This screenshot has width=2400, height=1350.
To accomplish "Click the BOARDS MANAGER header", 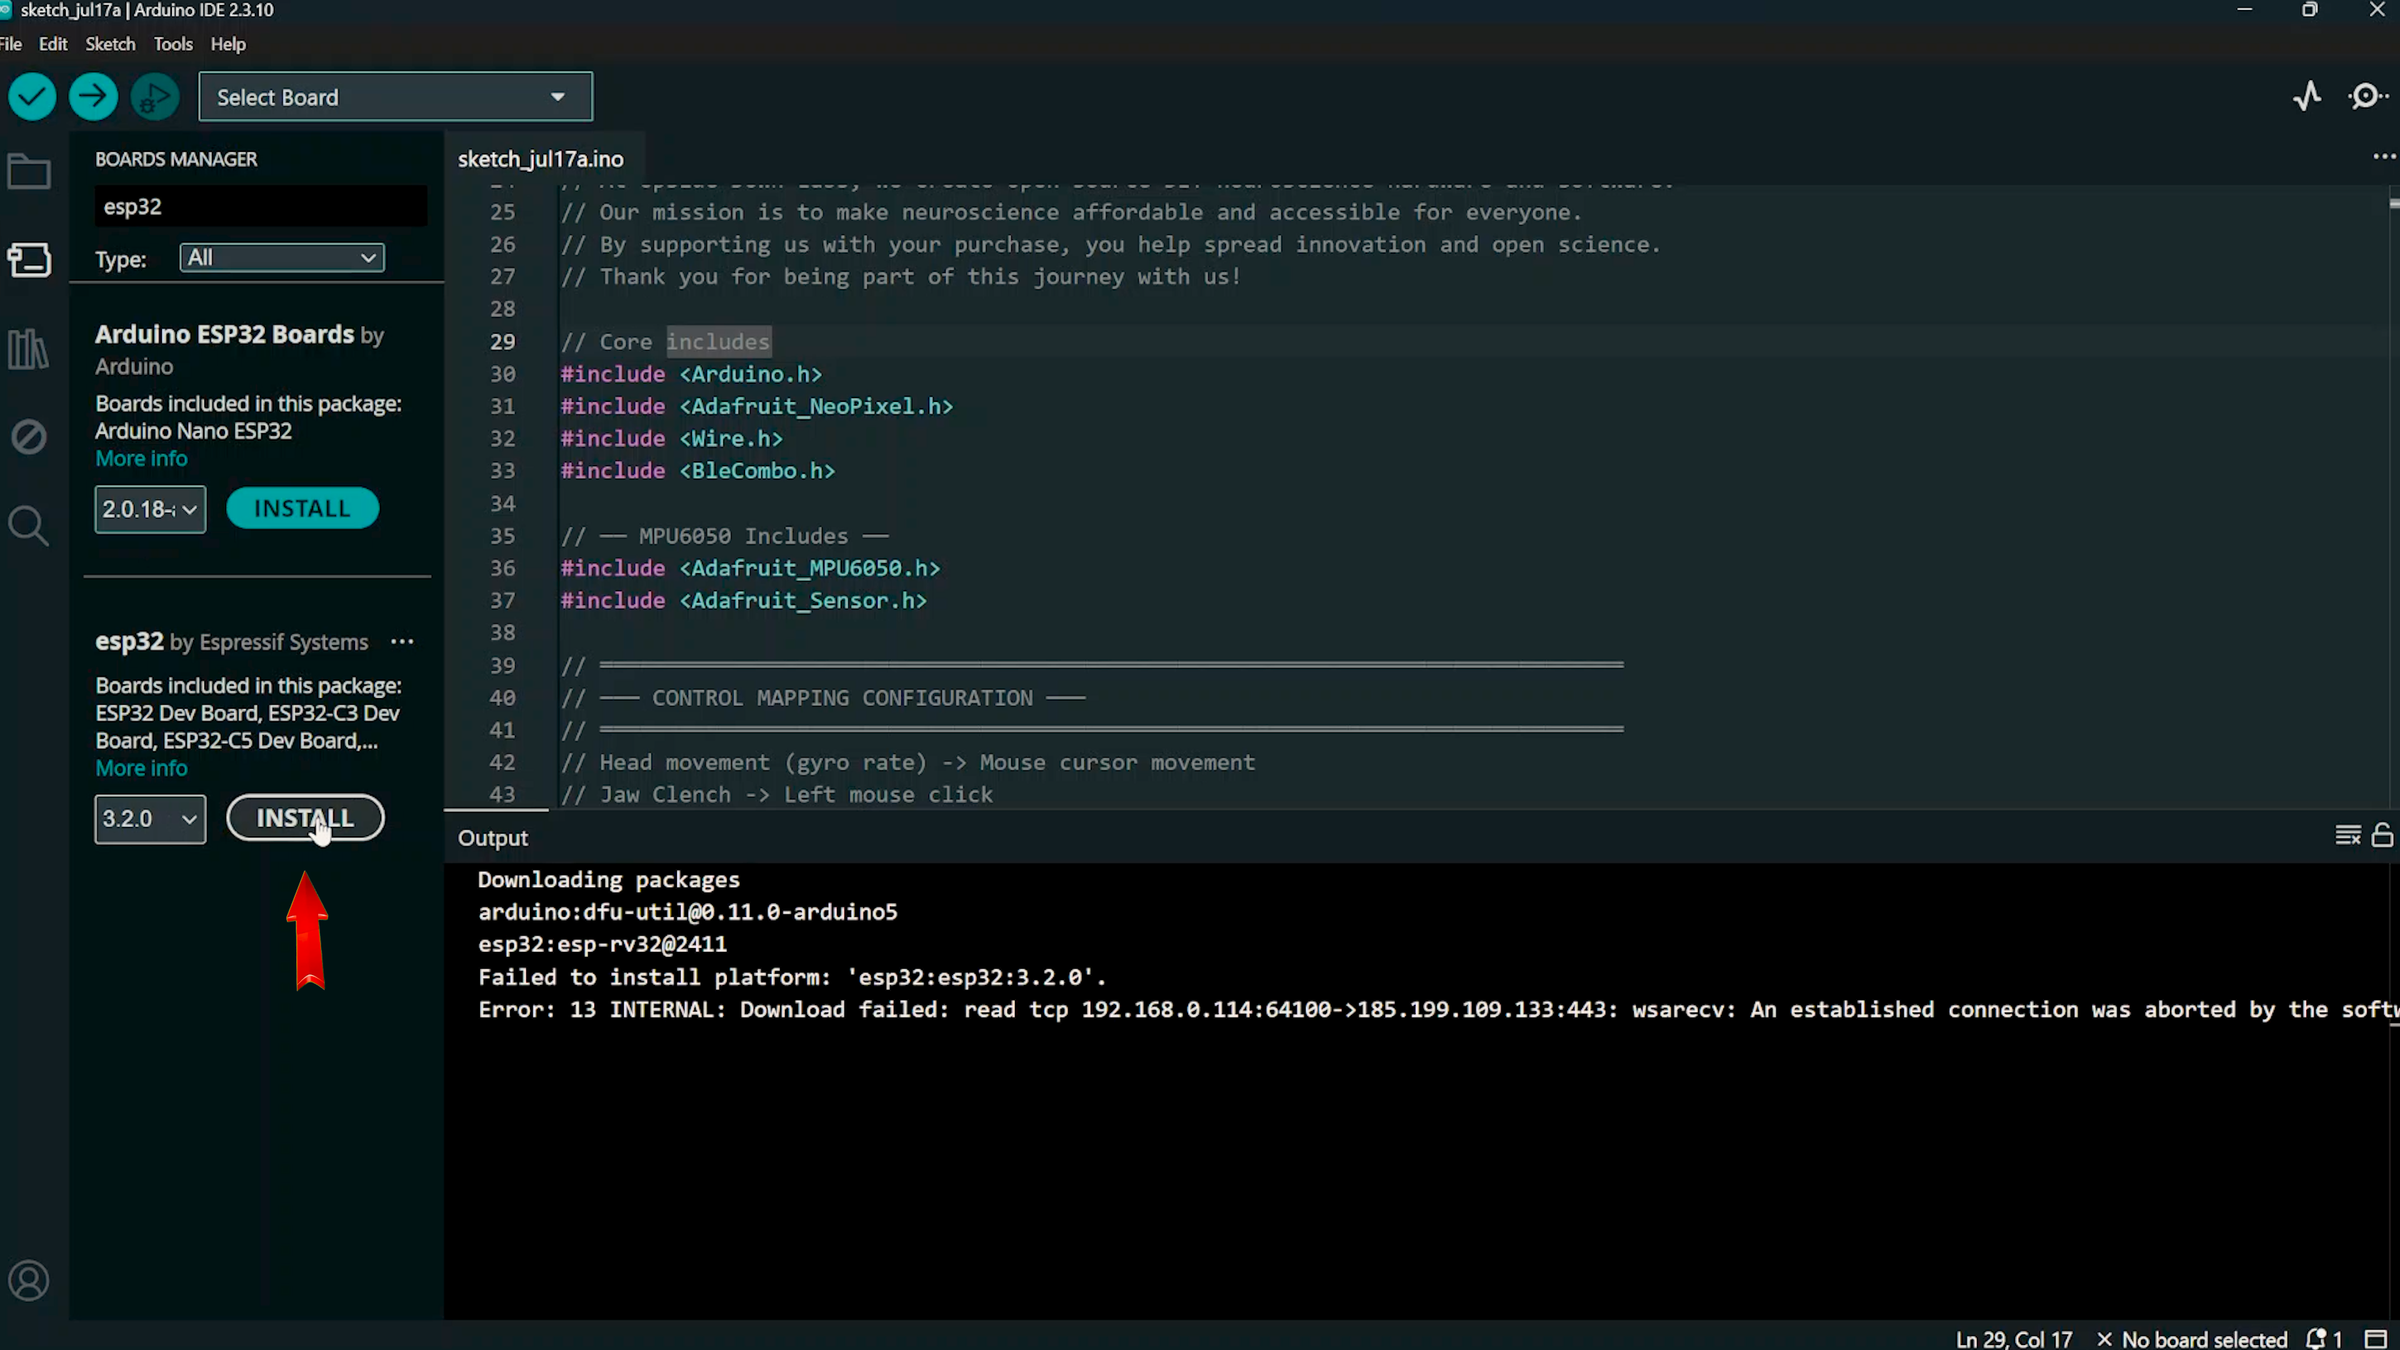I will click(176, 159).
